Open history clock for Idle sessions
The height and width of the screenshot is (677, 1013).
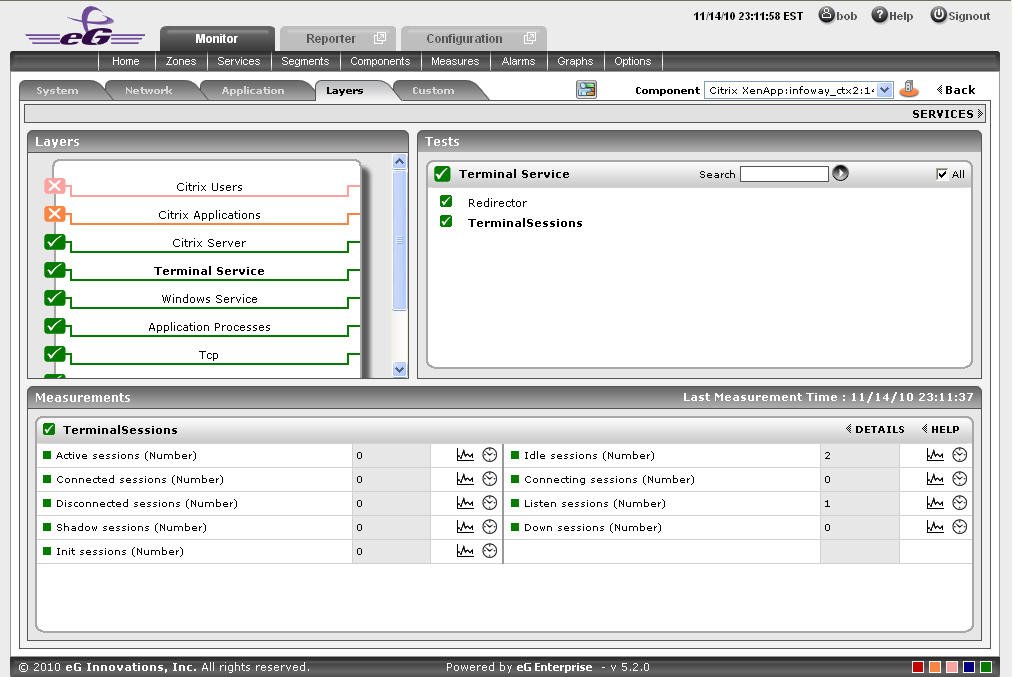960,455
